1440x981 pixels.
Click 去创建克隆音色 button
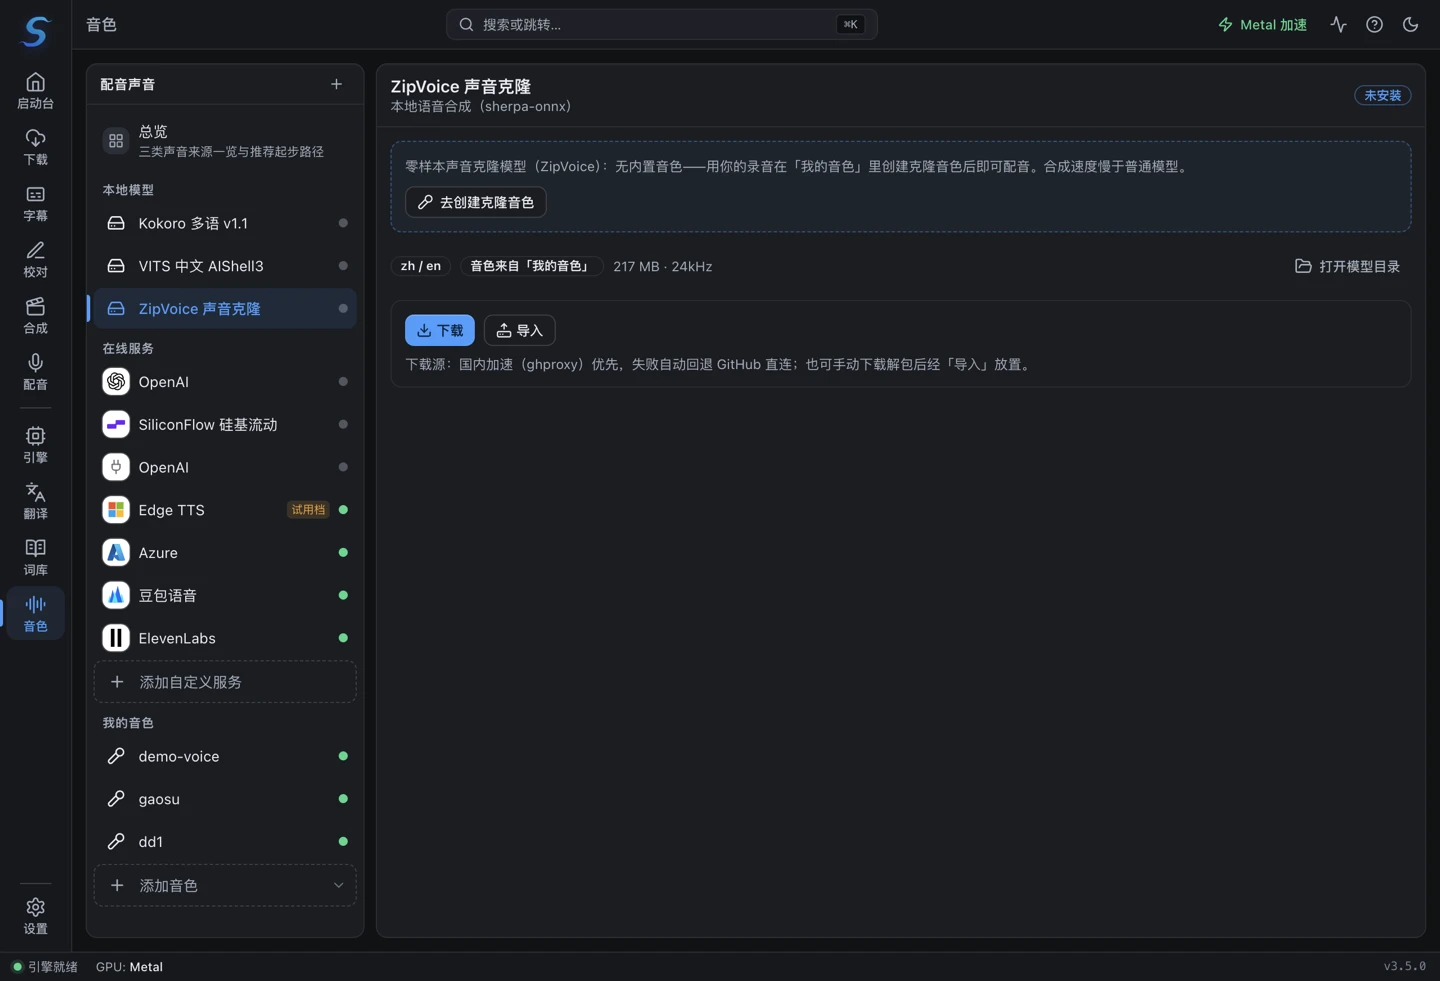click(476, 202)
